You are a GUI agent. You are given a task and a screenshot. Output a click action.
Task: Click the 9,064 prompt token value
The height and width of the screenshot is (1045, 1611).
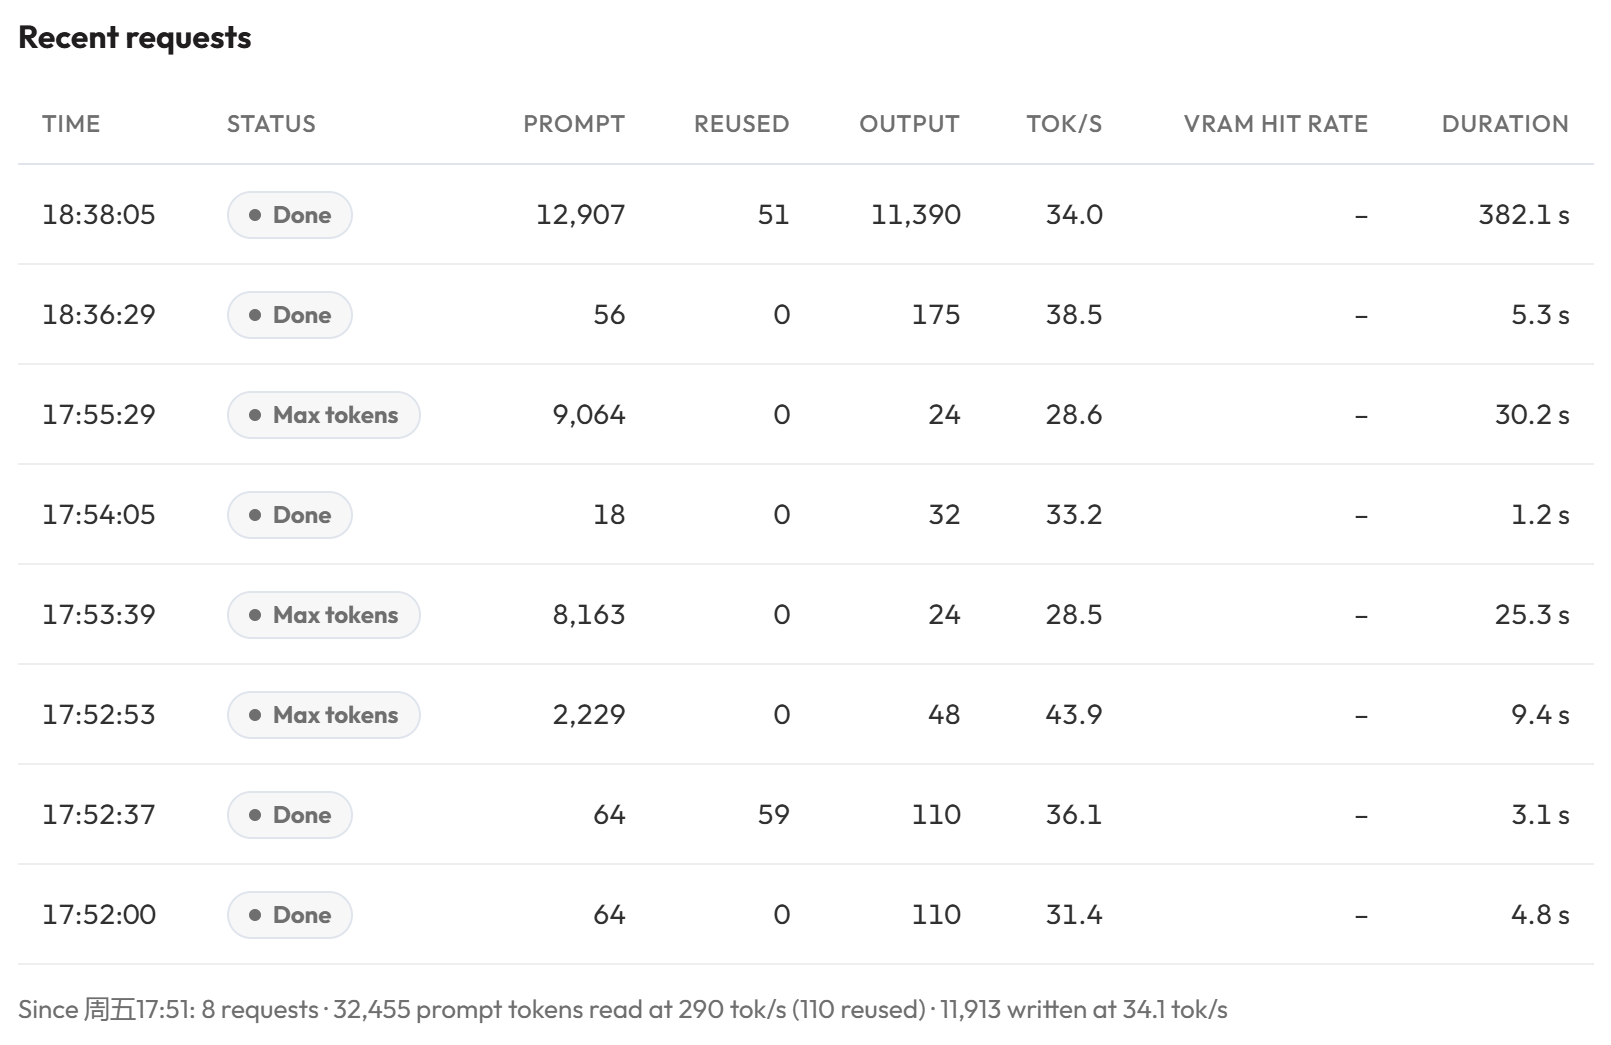coord(589,415)
